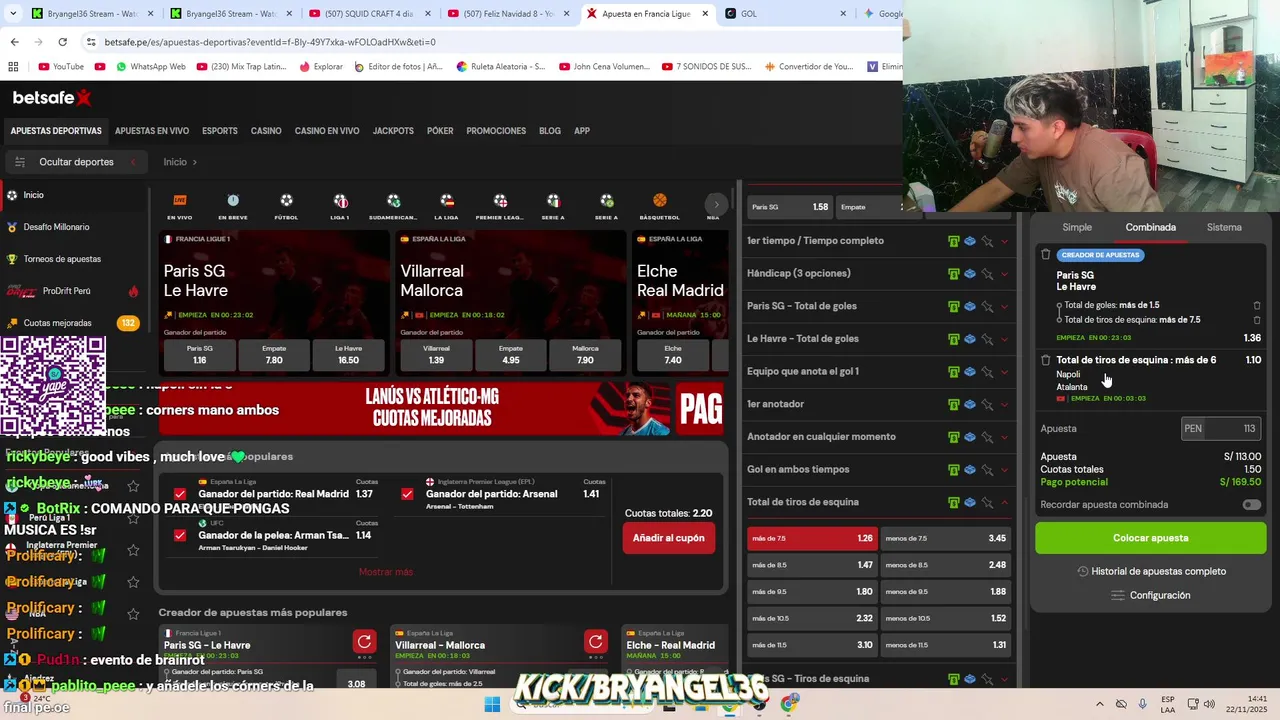Refresh the Villarreal – Mallorca popular bet card
The height and width of the screenshot is (720, 1280).
tap(595, 642)
